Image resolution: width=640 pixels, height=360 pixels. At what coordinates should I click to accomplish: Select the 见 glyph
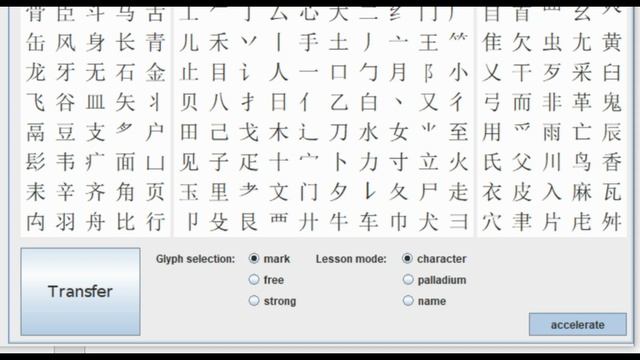pos(189,162)
